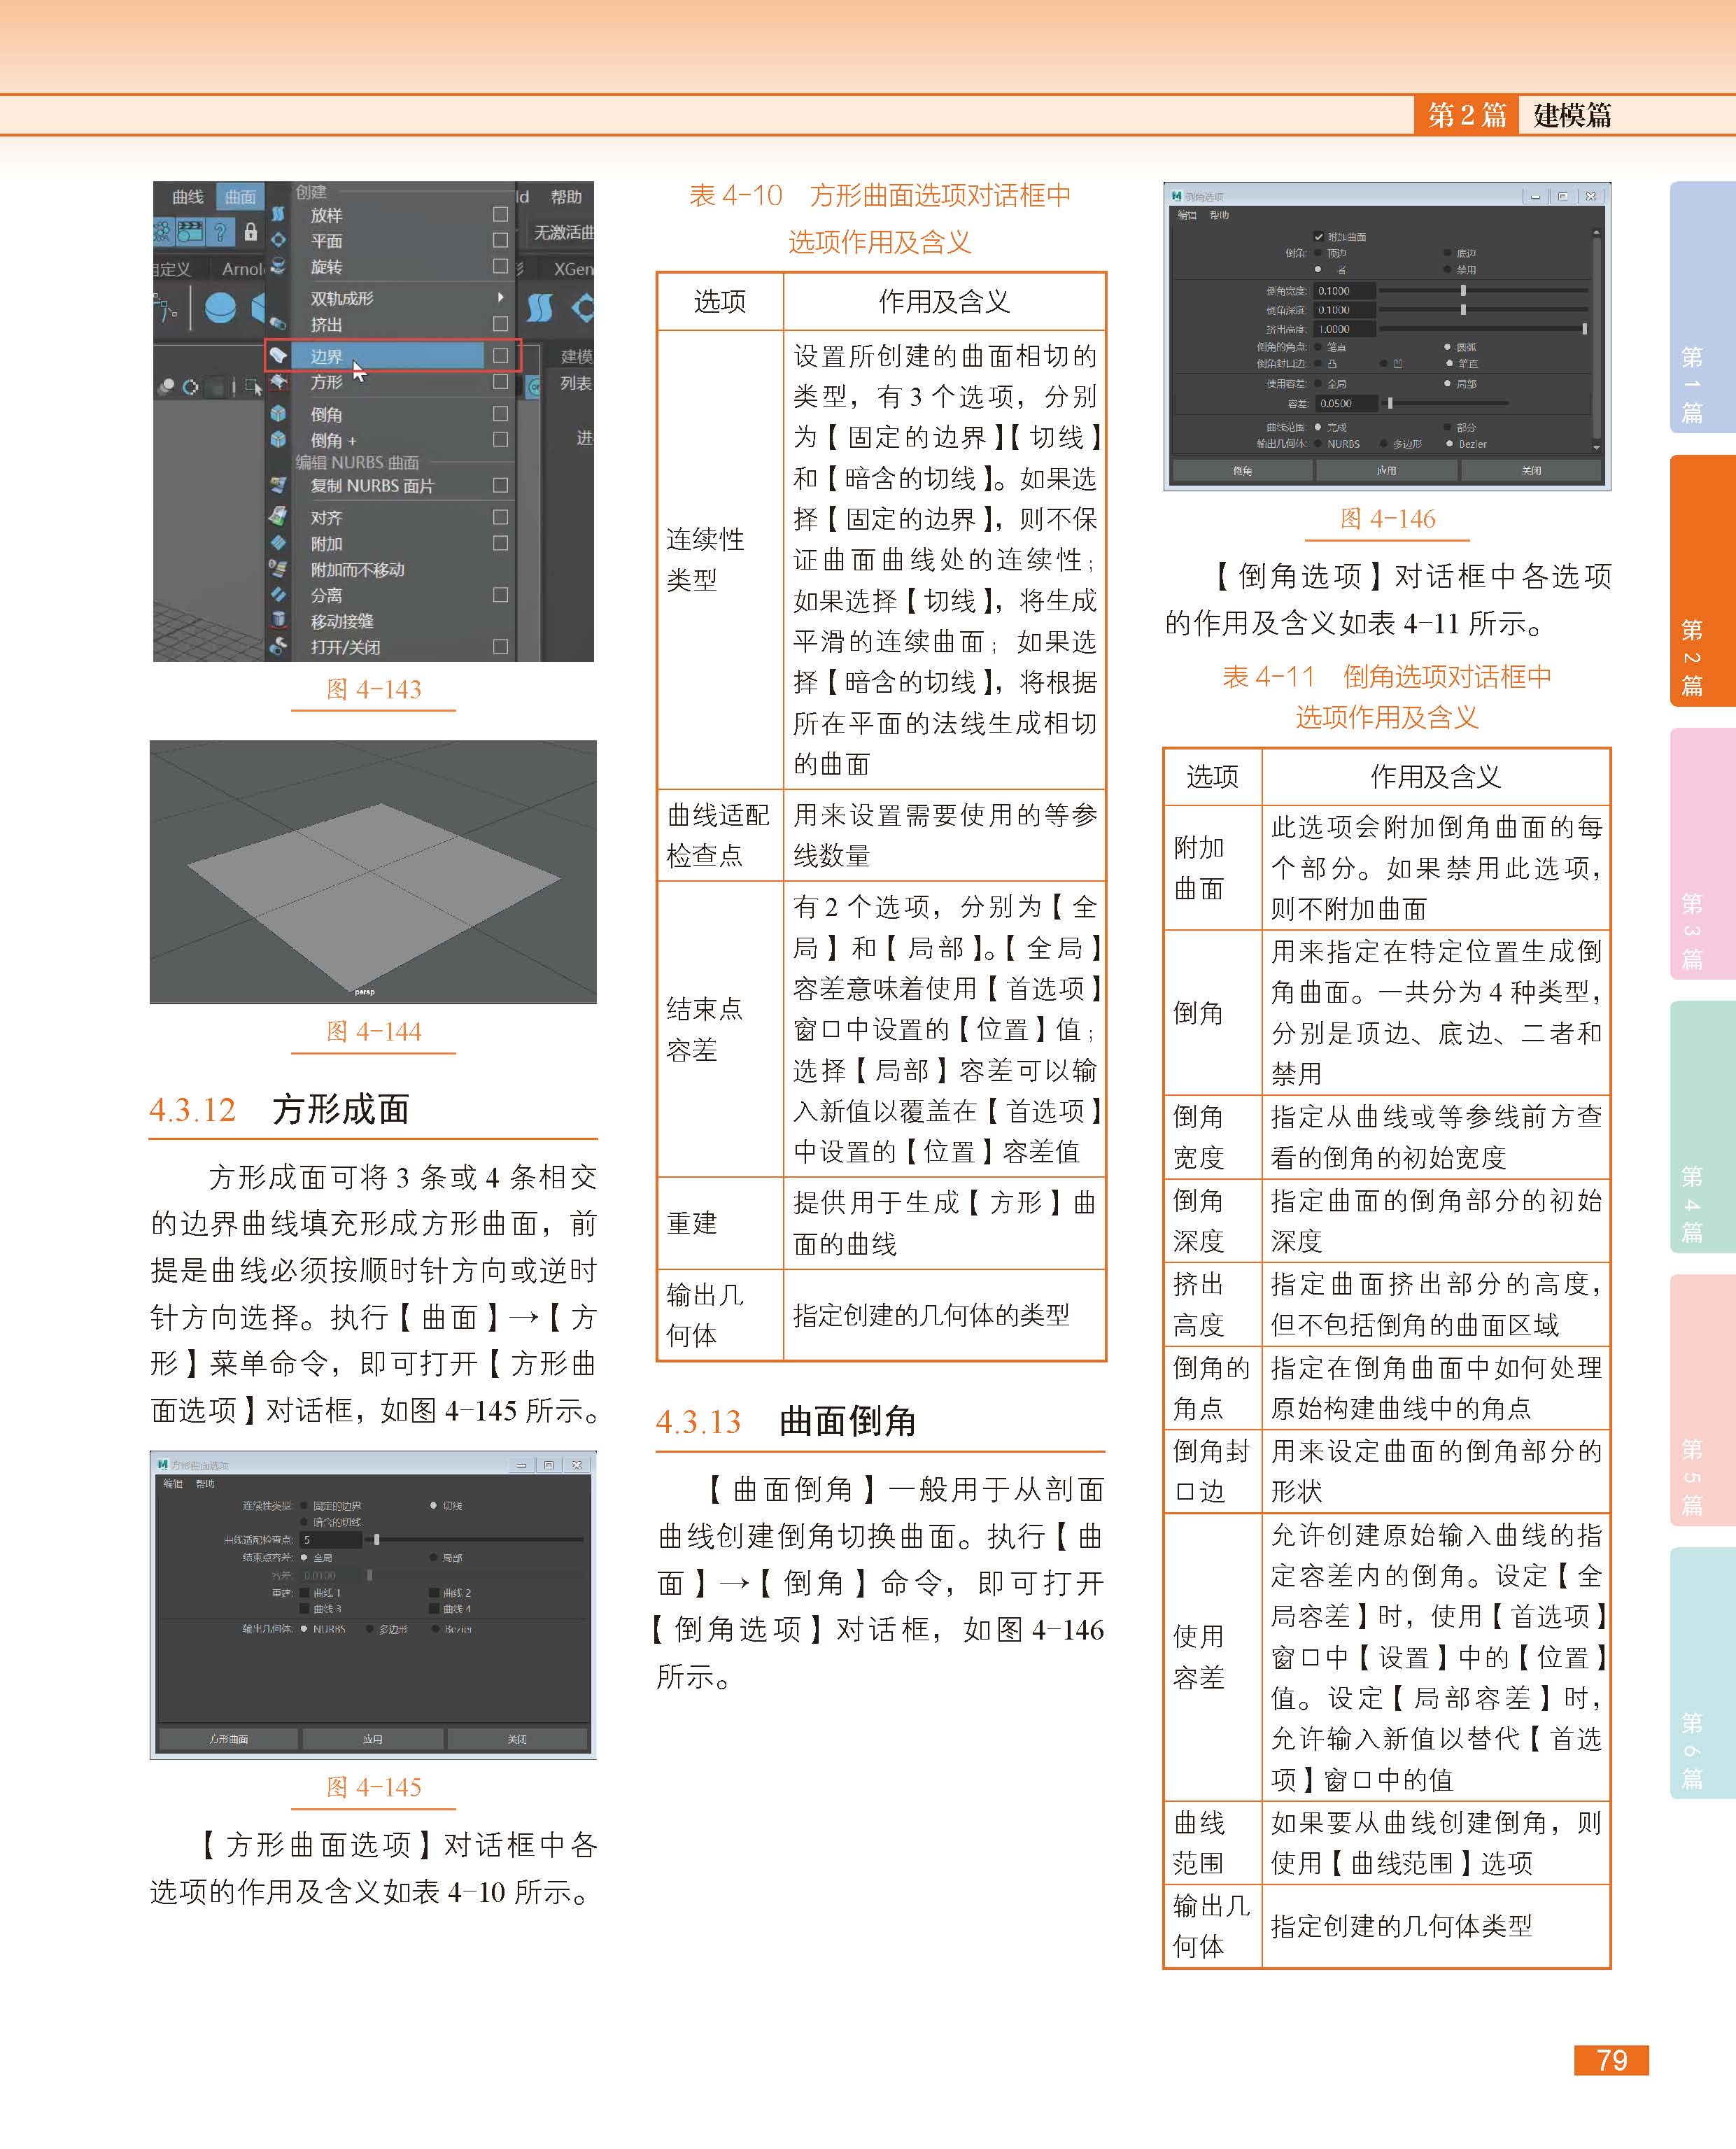1736x2149 pixels.
Task: Toggle the 附加曲面 checkbox in 倒角选项
Action: click(x=1319, y=237)
